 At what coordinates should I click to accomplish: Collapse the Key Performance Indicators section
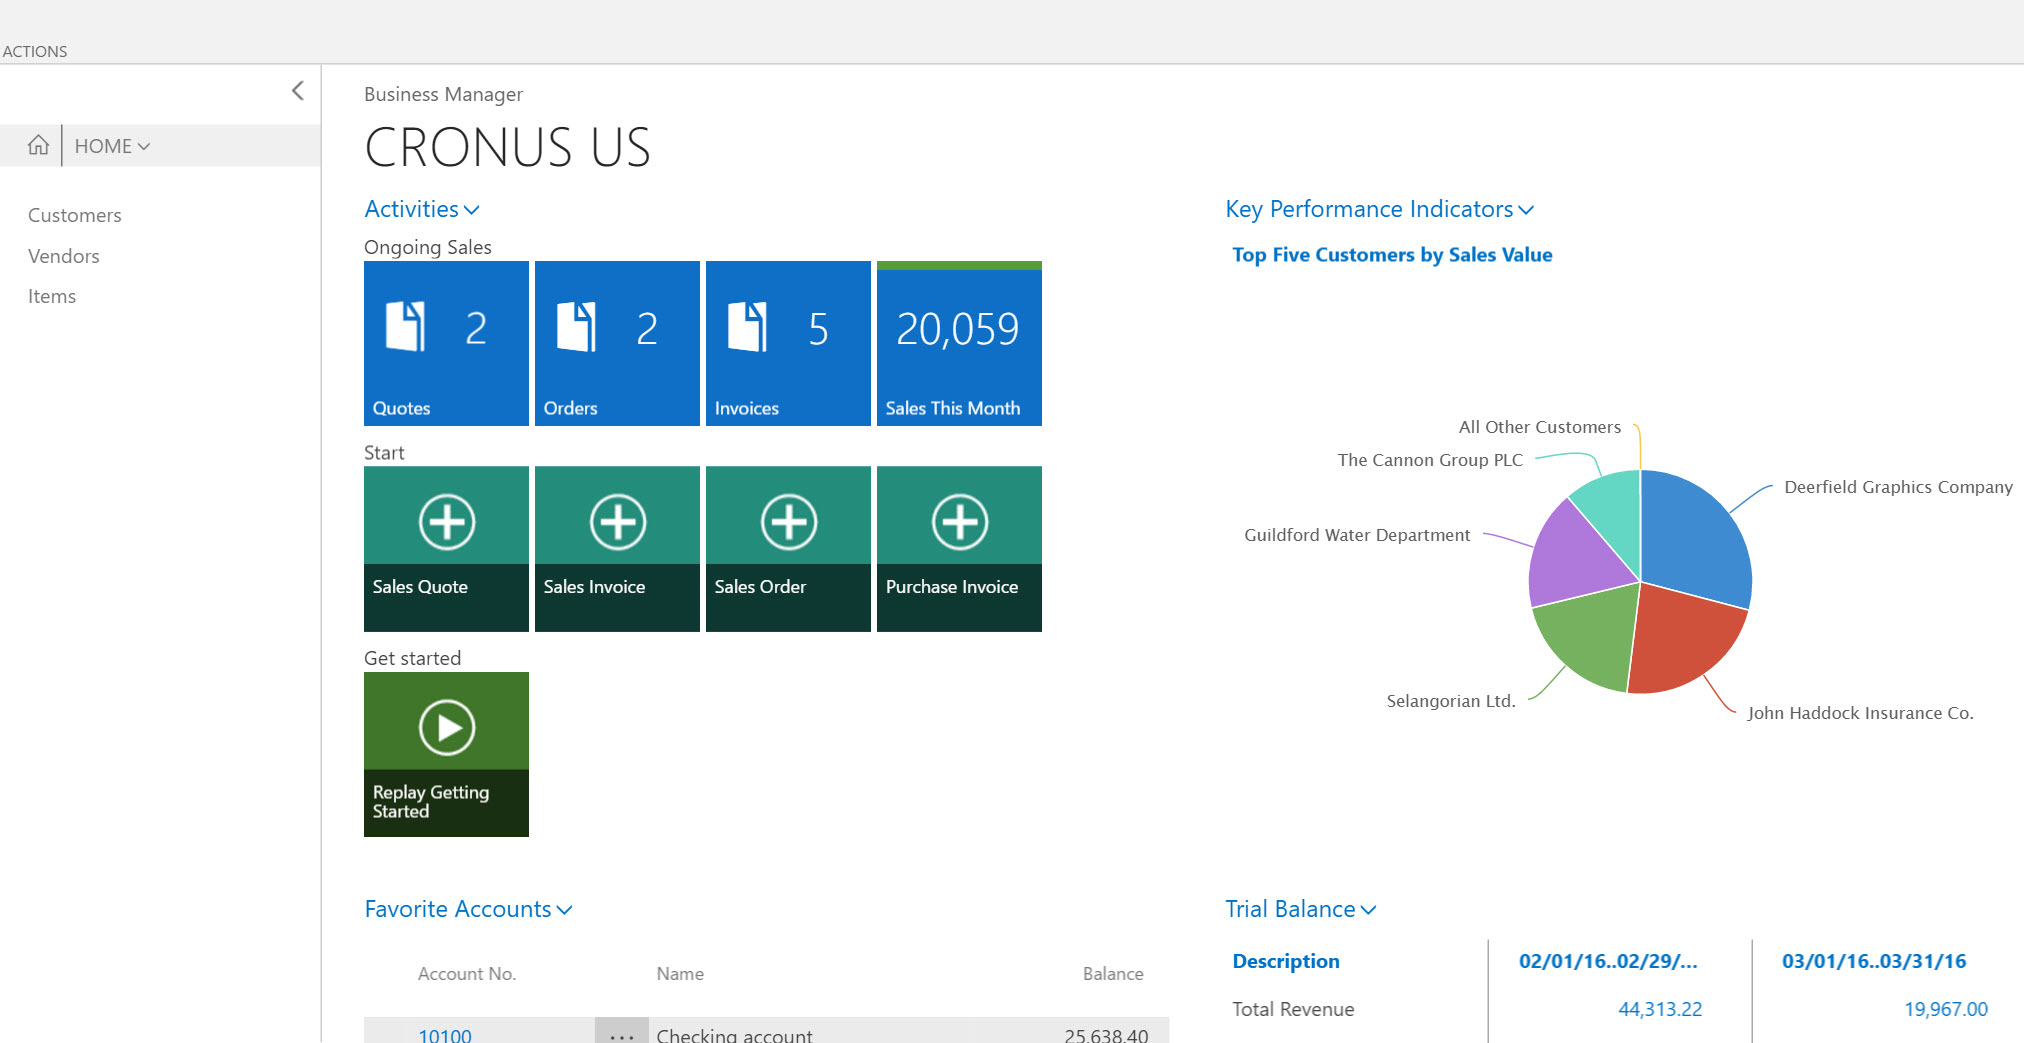(1380, 209)
